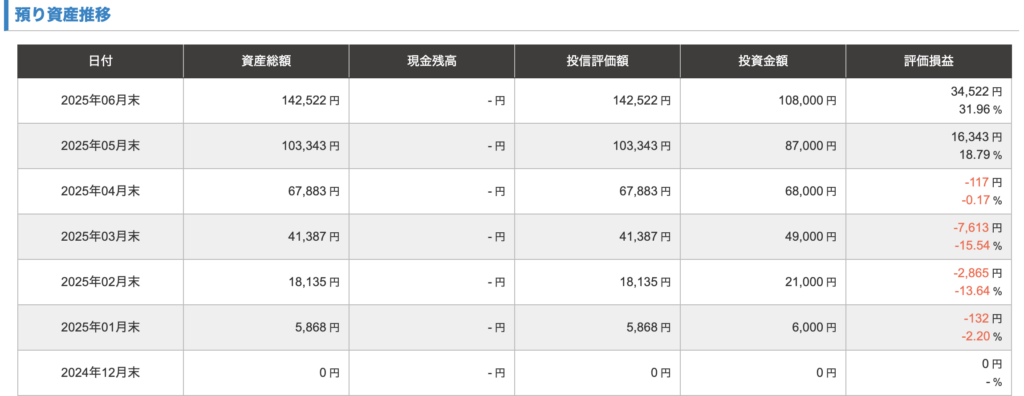Click the 34,522円 profit value
1024x396 pixels.
pyautogui.click(x=976, y=92)
